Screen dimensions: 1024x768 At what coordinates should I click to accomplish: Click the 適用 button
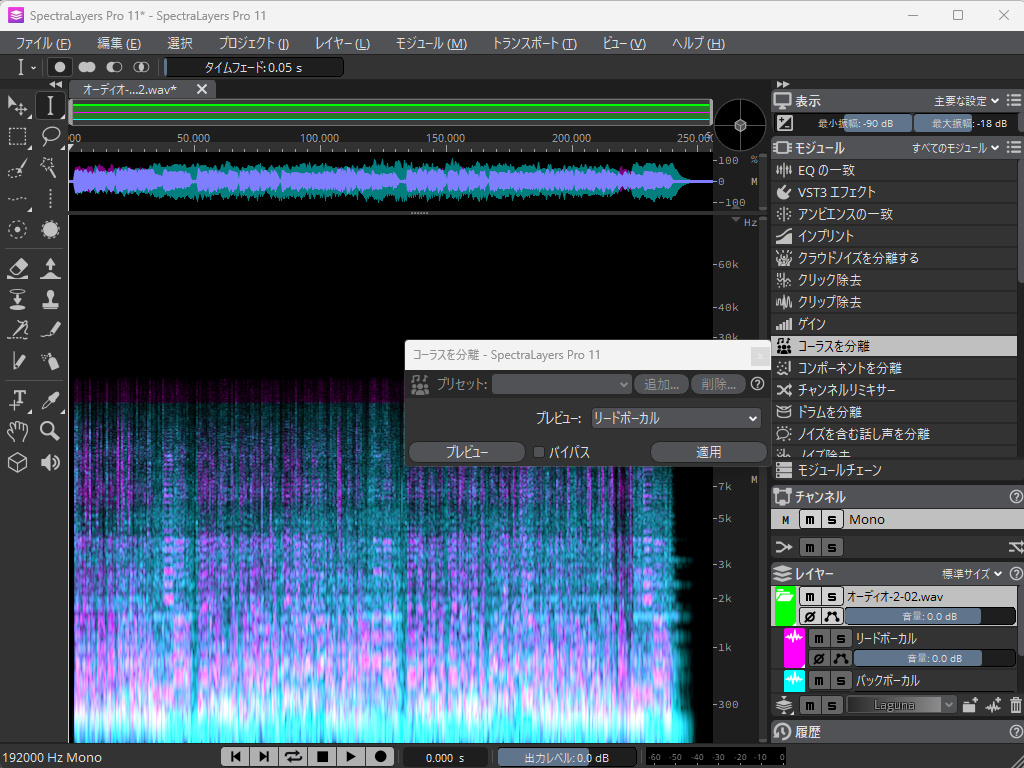click(709, 452)
